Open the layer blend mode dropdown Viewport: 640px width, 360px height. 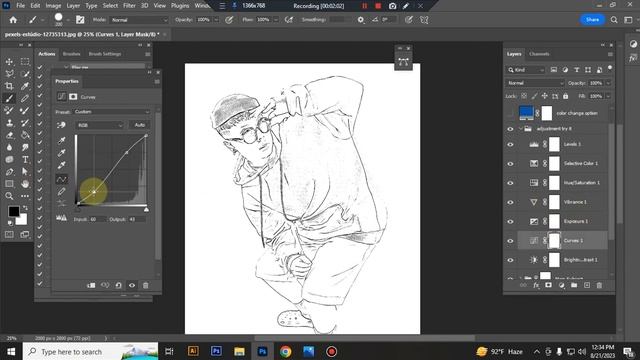[x=535, y=83]
